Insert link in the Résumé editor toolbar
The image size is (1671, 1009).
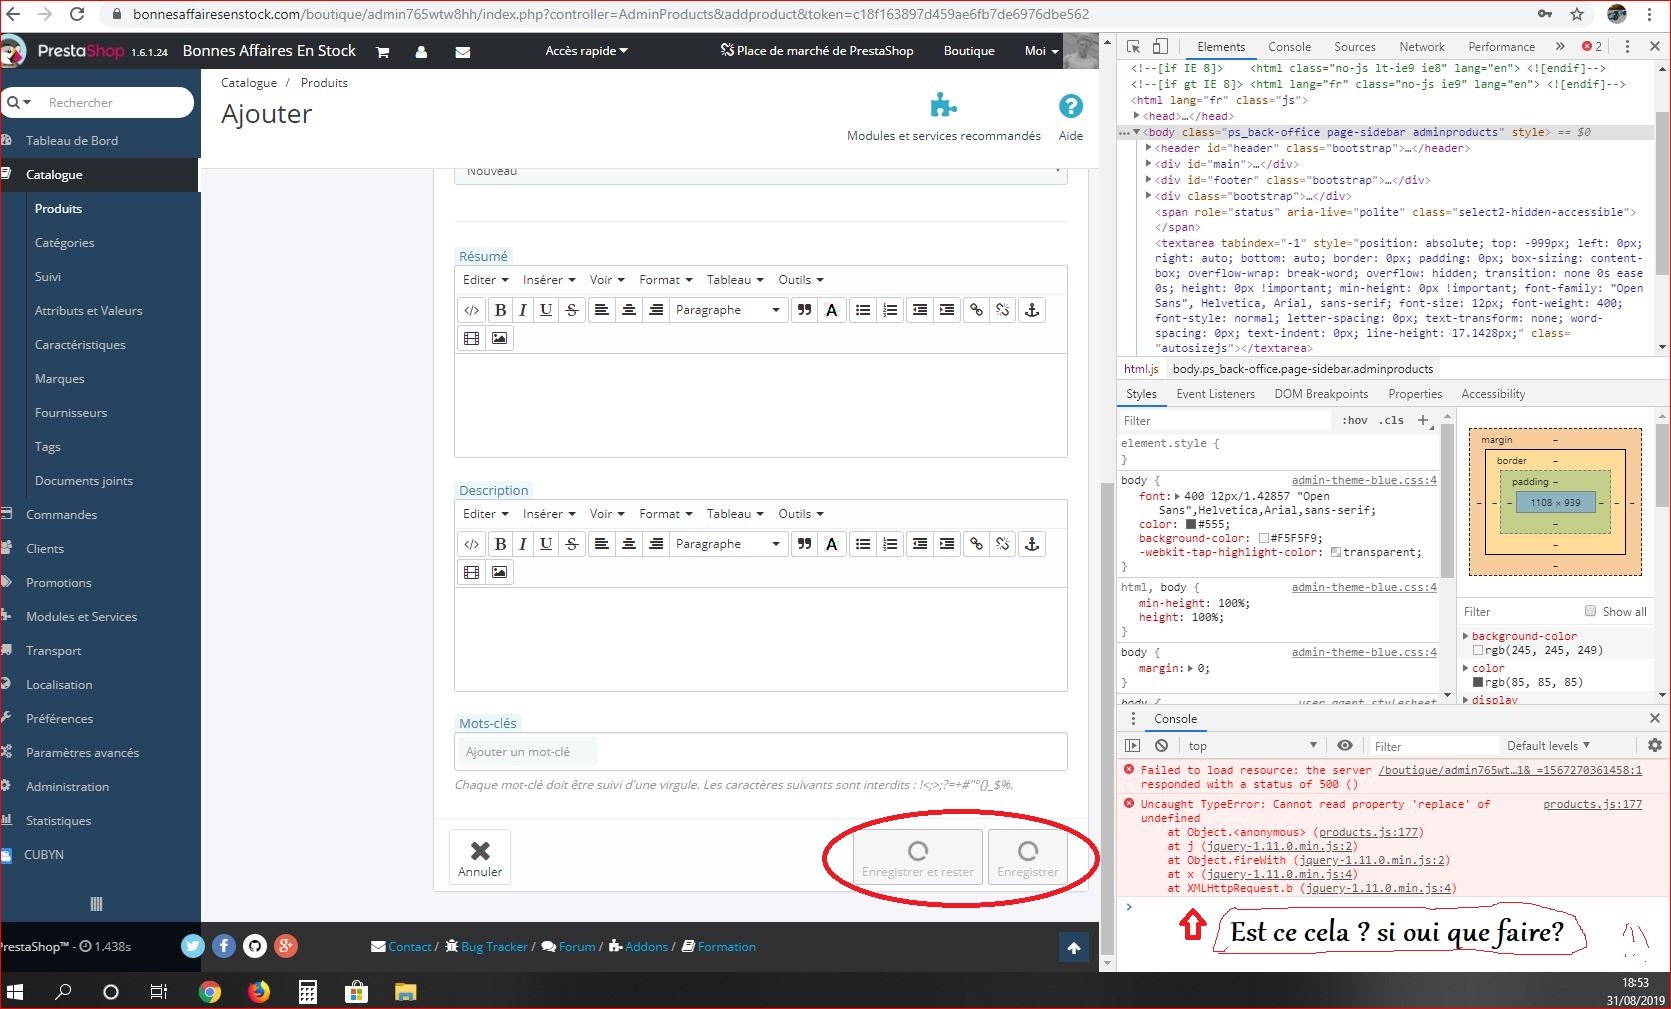click(x=976, y=310)
